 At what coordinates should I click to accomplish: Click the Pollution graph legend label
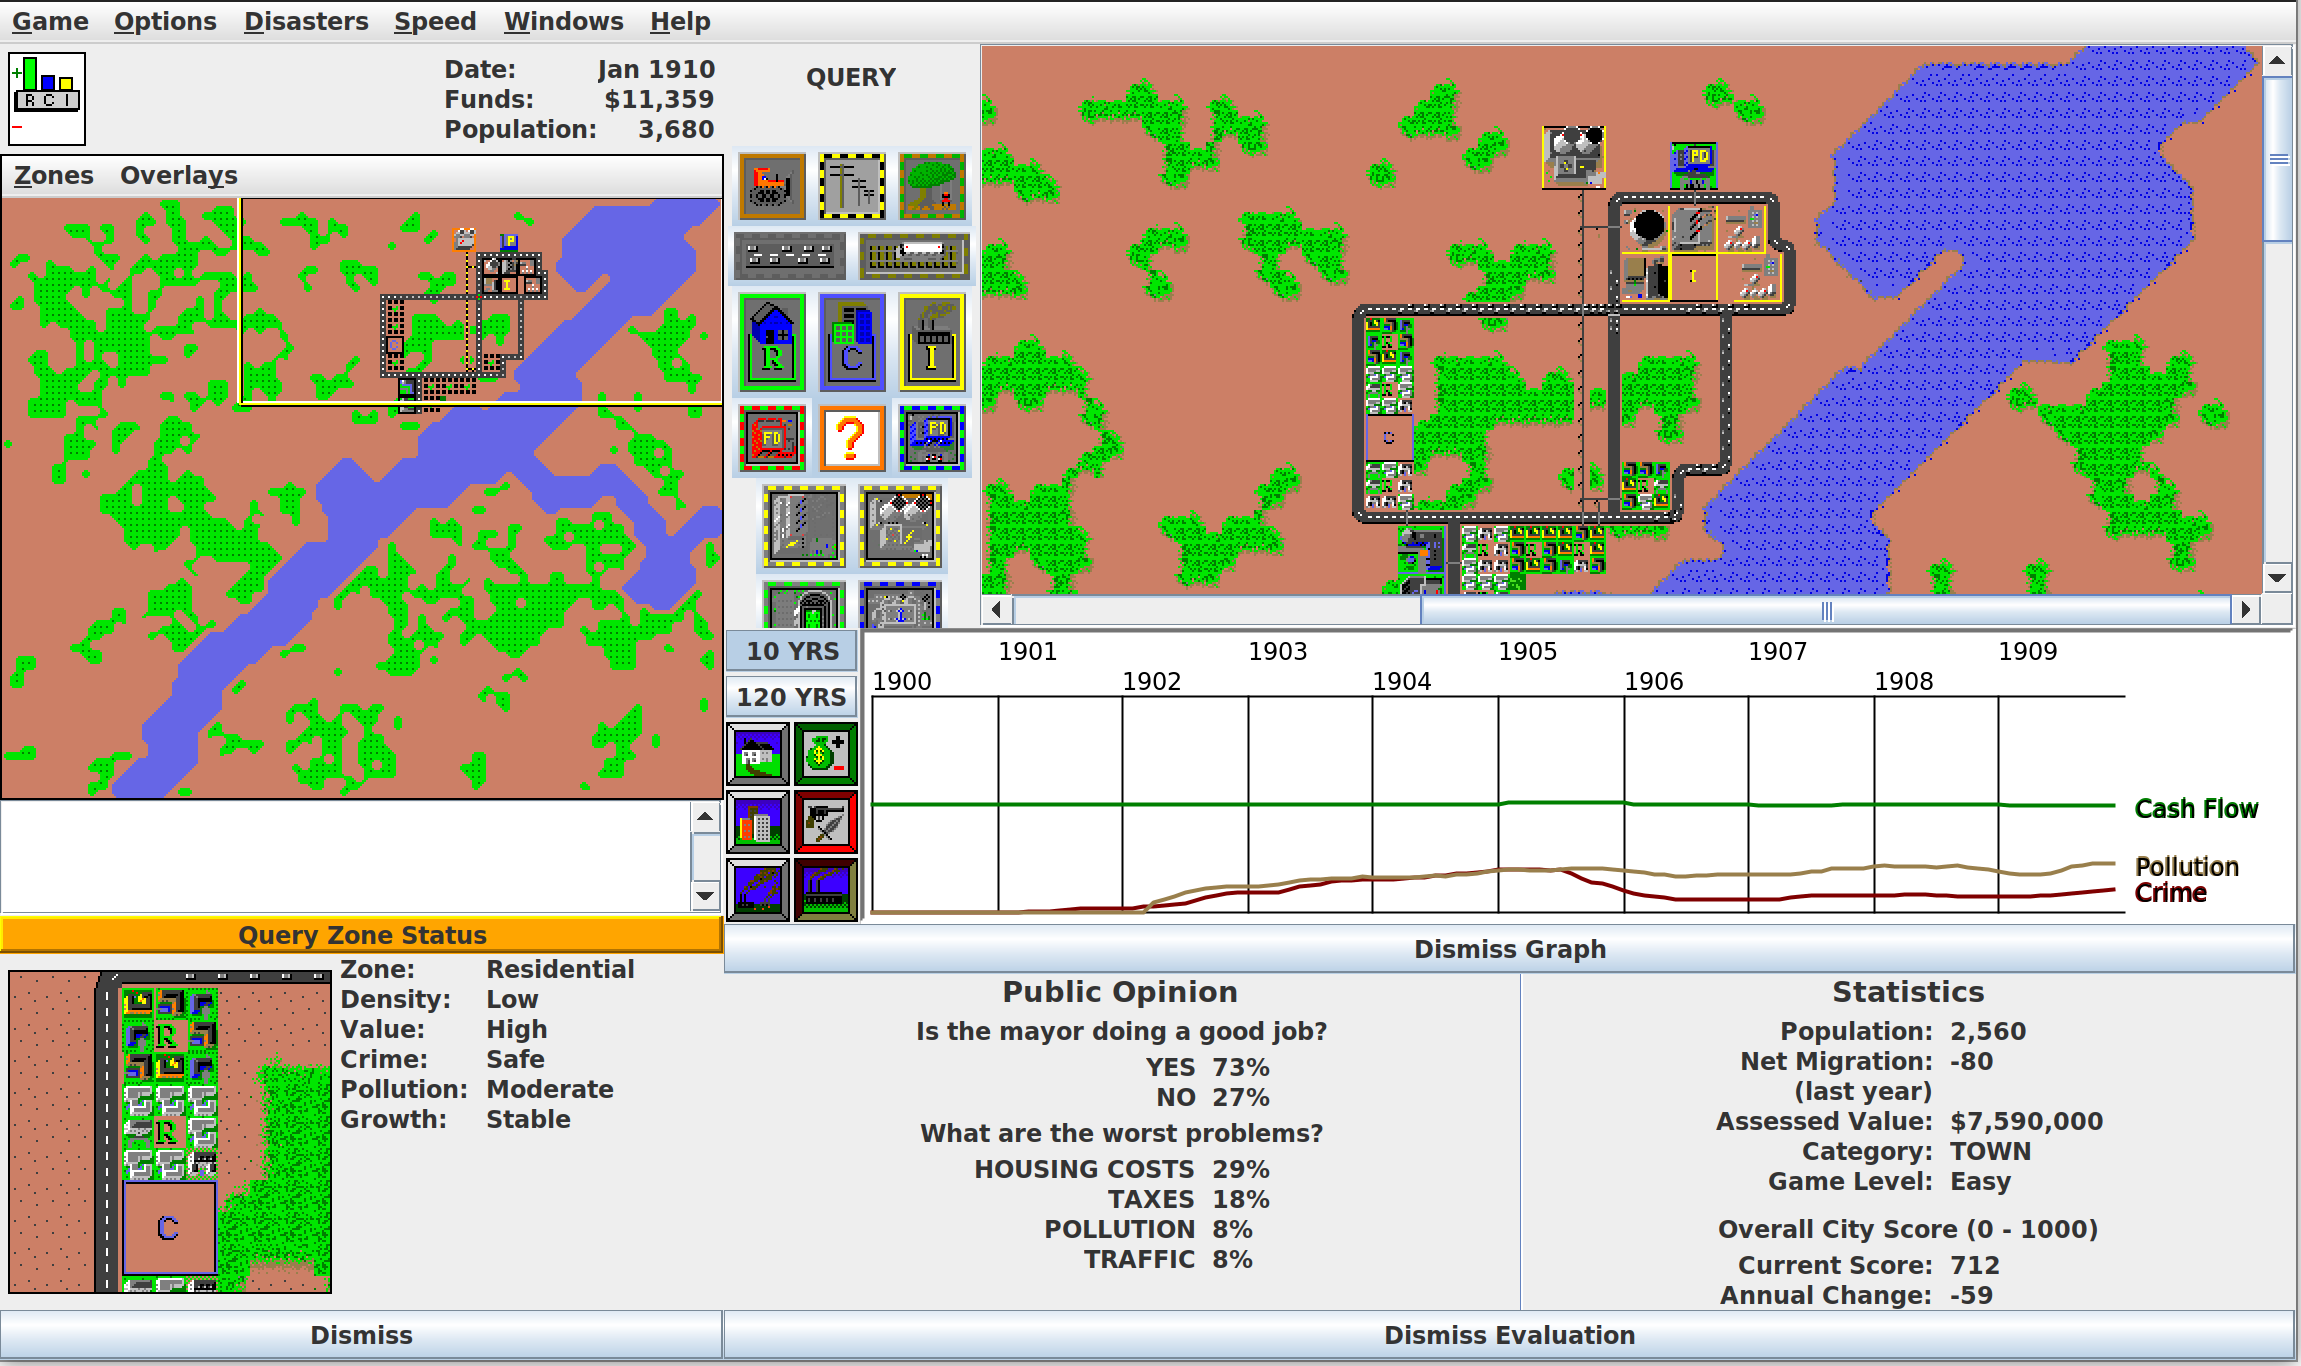click(2186, 866)
